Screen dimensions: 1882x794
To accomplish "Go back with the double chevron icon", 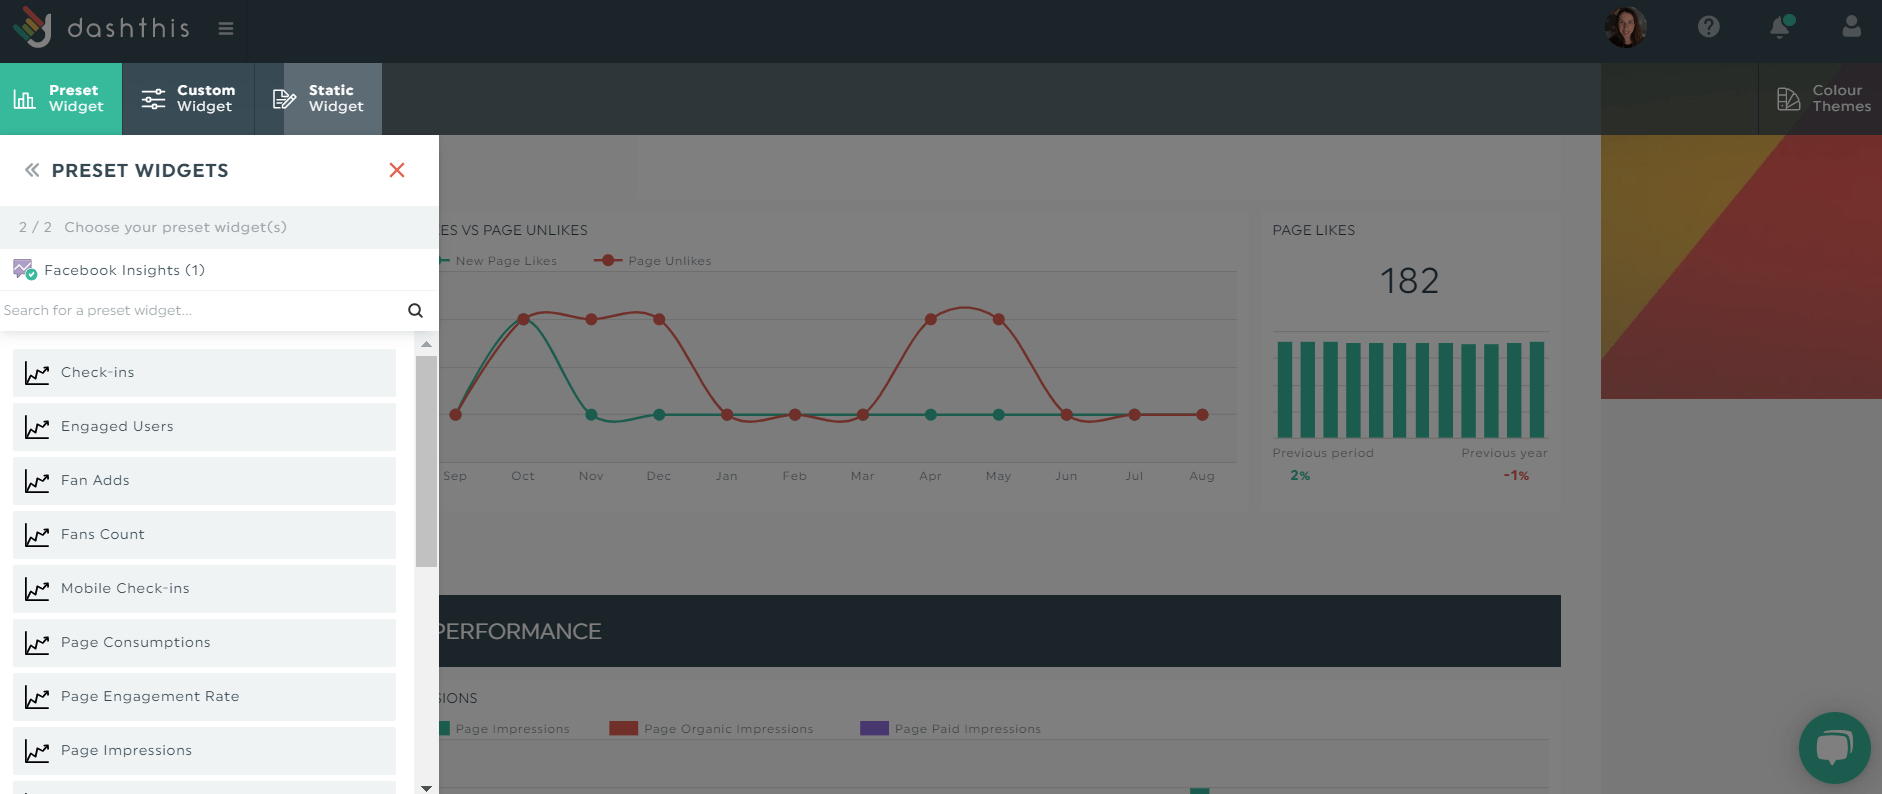I will pyautogui.click(x=32, y=170).
